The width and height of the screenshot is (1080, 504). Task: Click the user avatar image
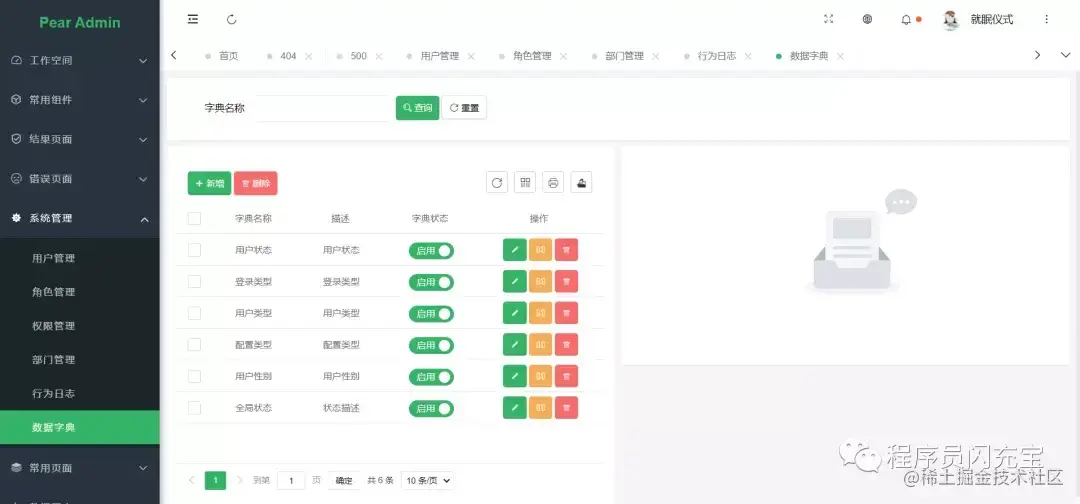(x=951, y=20)
